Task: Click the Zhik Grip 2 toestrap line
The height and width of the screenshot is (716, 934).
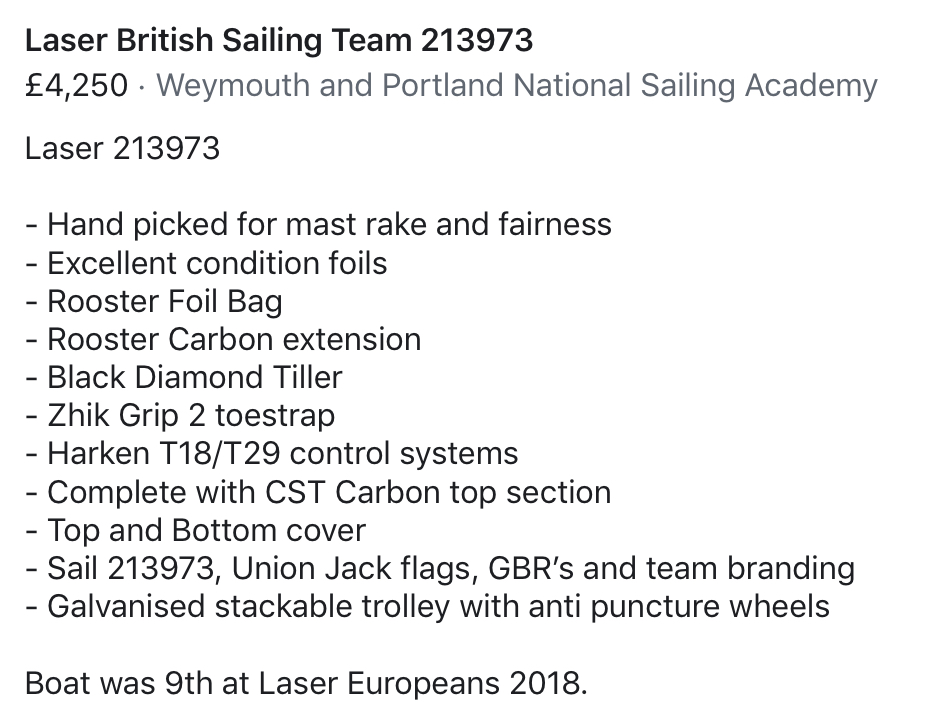Action: pos(180,416)
